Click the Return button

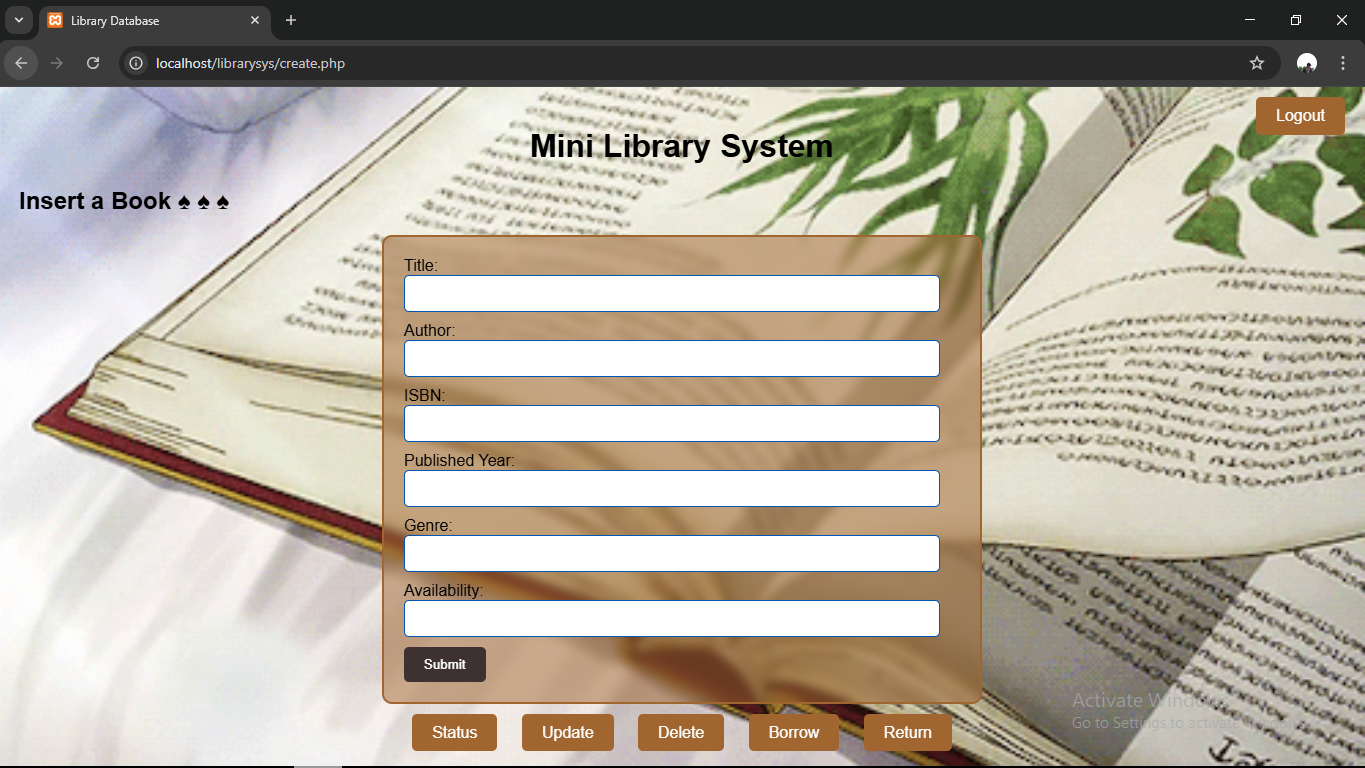click(x=907, y=732)
